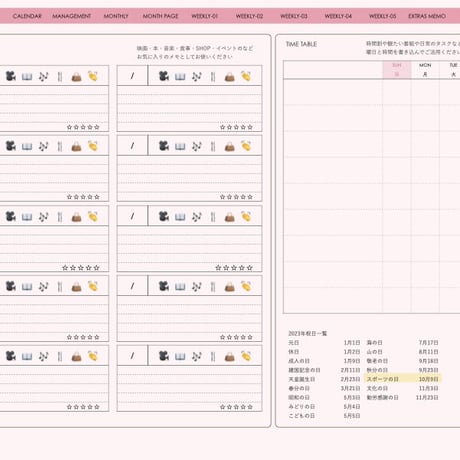Click the みどりの日 holiday entry
The image size is (460, 460).
302,407
